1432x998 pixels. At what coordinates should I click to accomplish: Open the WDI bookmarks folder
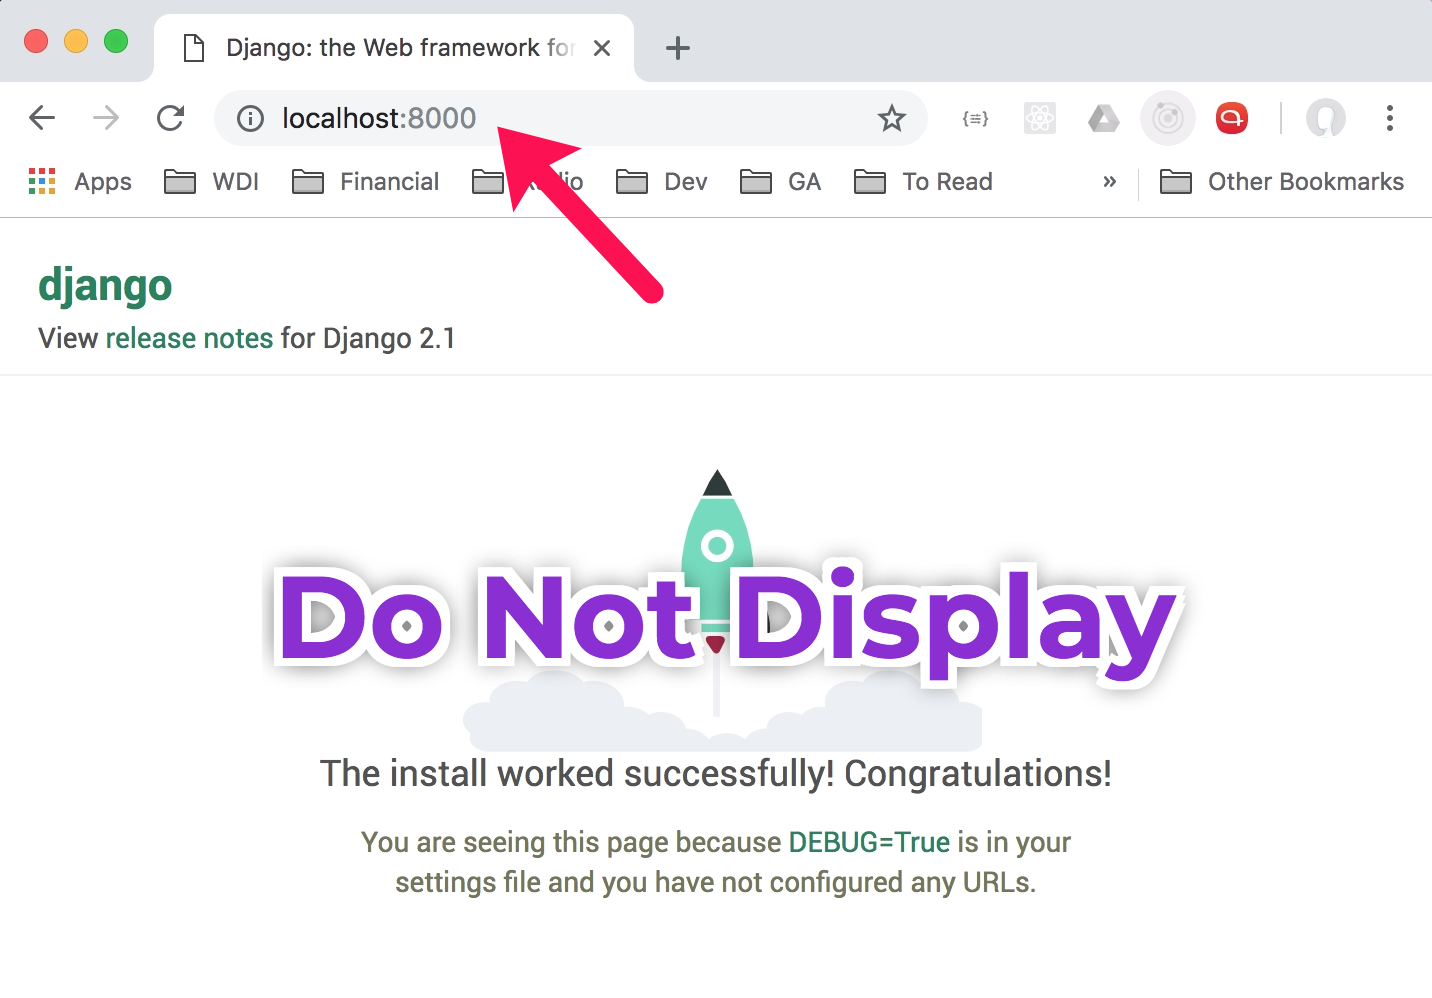point(211,182)
